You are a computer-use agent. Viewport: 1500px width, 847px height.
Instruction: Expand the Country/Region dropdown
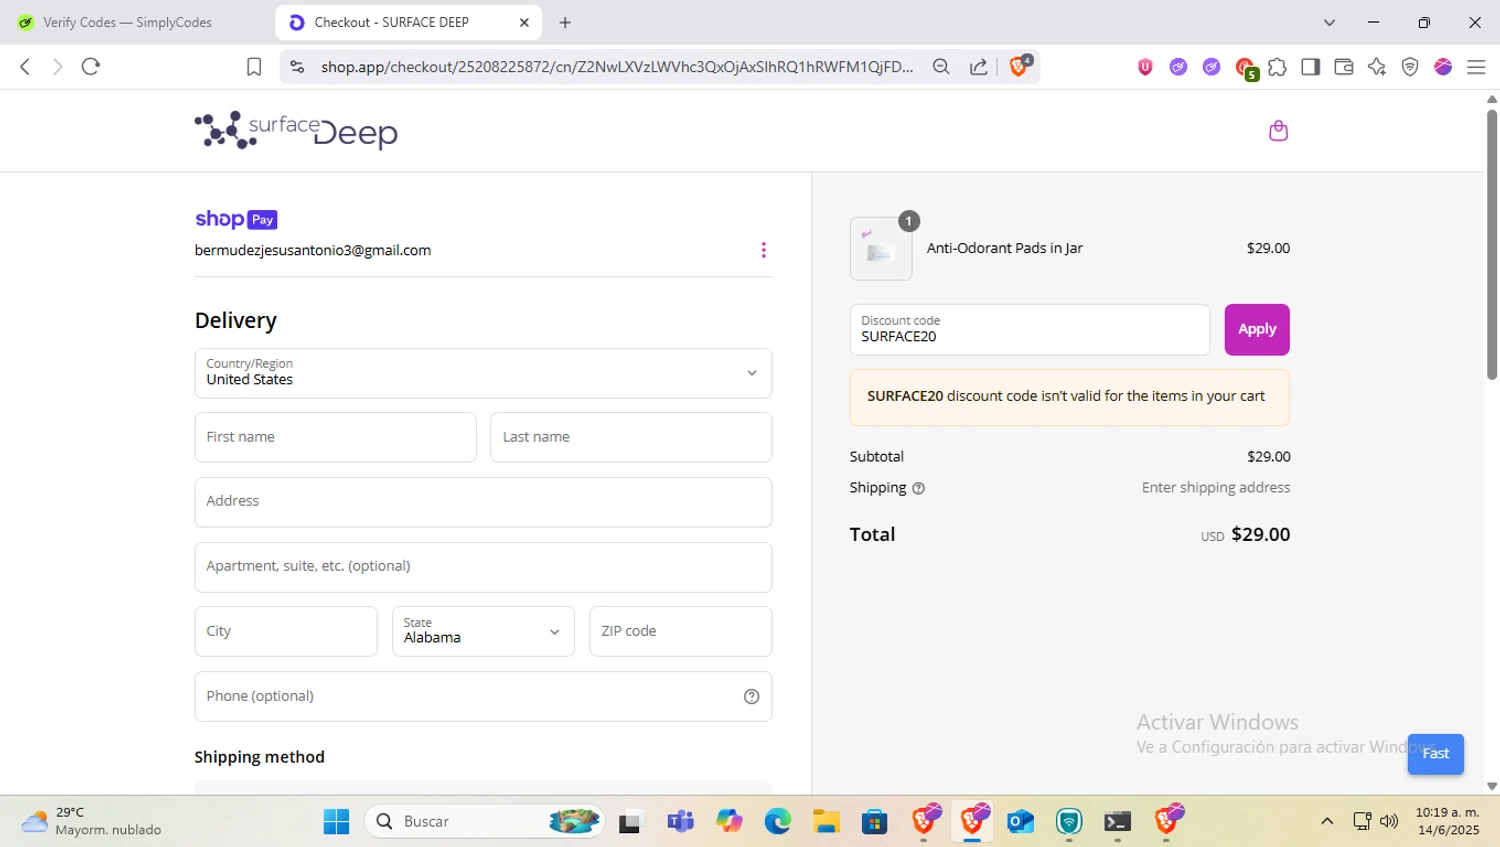point(483,373)
